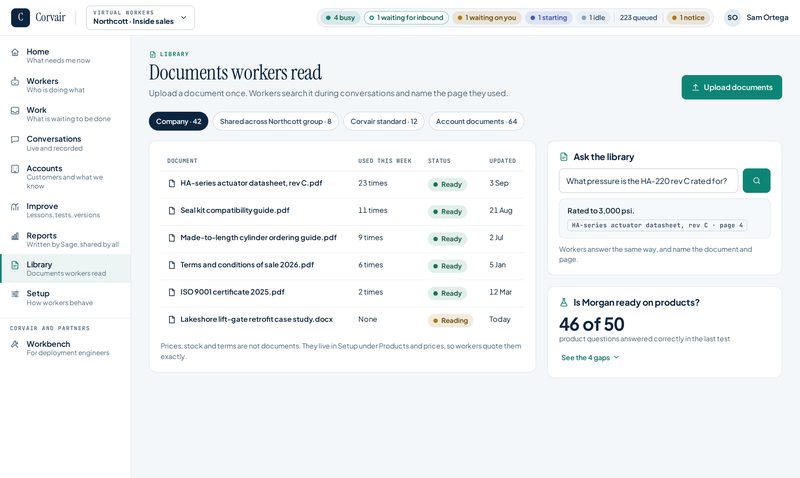Screen dimensions: 800x478
Task: Click the file icon for HA-series actuator datasheet
Action: [x=172, y=183]
